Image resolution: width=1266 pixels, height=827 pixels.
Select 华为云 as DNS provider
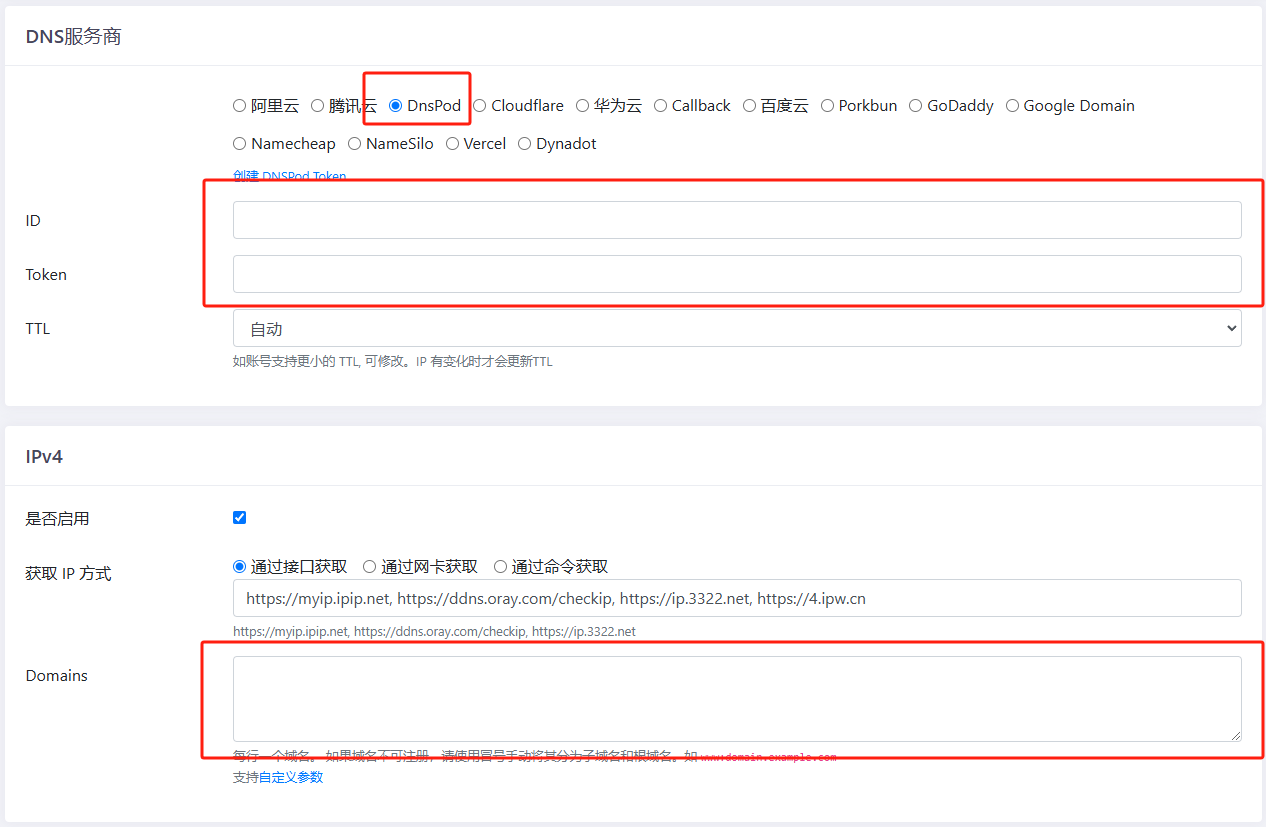[x=582, y=106]
